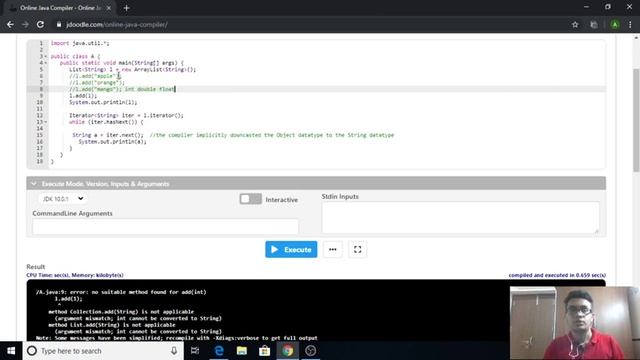Run the code with the Execute button
The image size is (640, 360).
point(291,249)
